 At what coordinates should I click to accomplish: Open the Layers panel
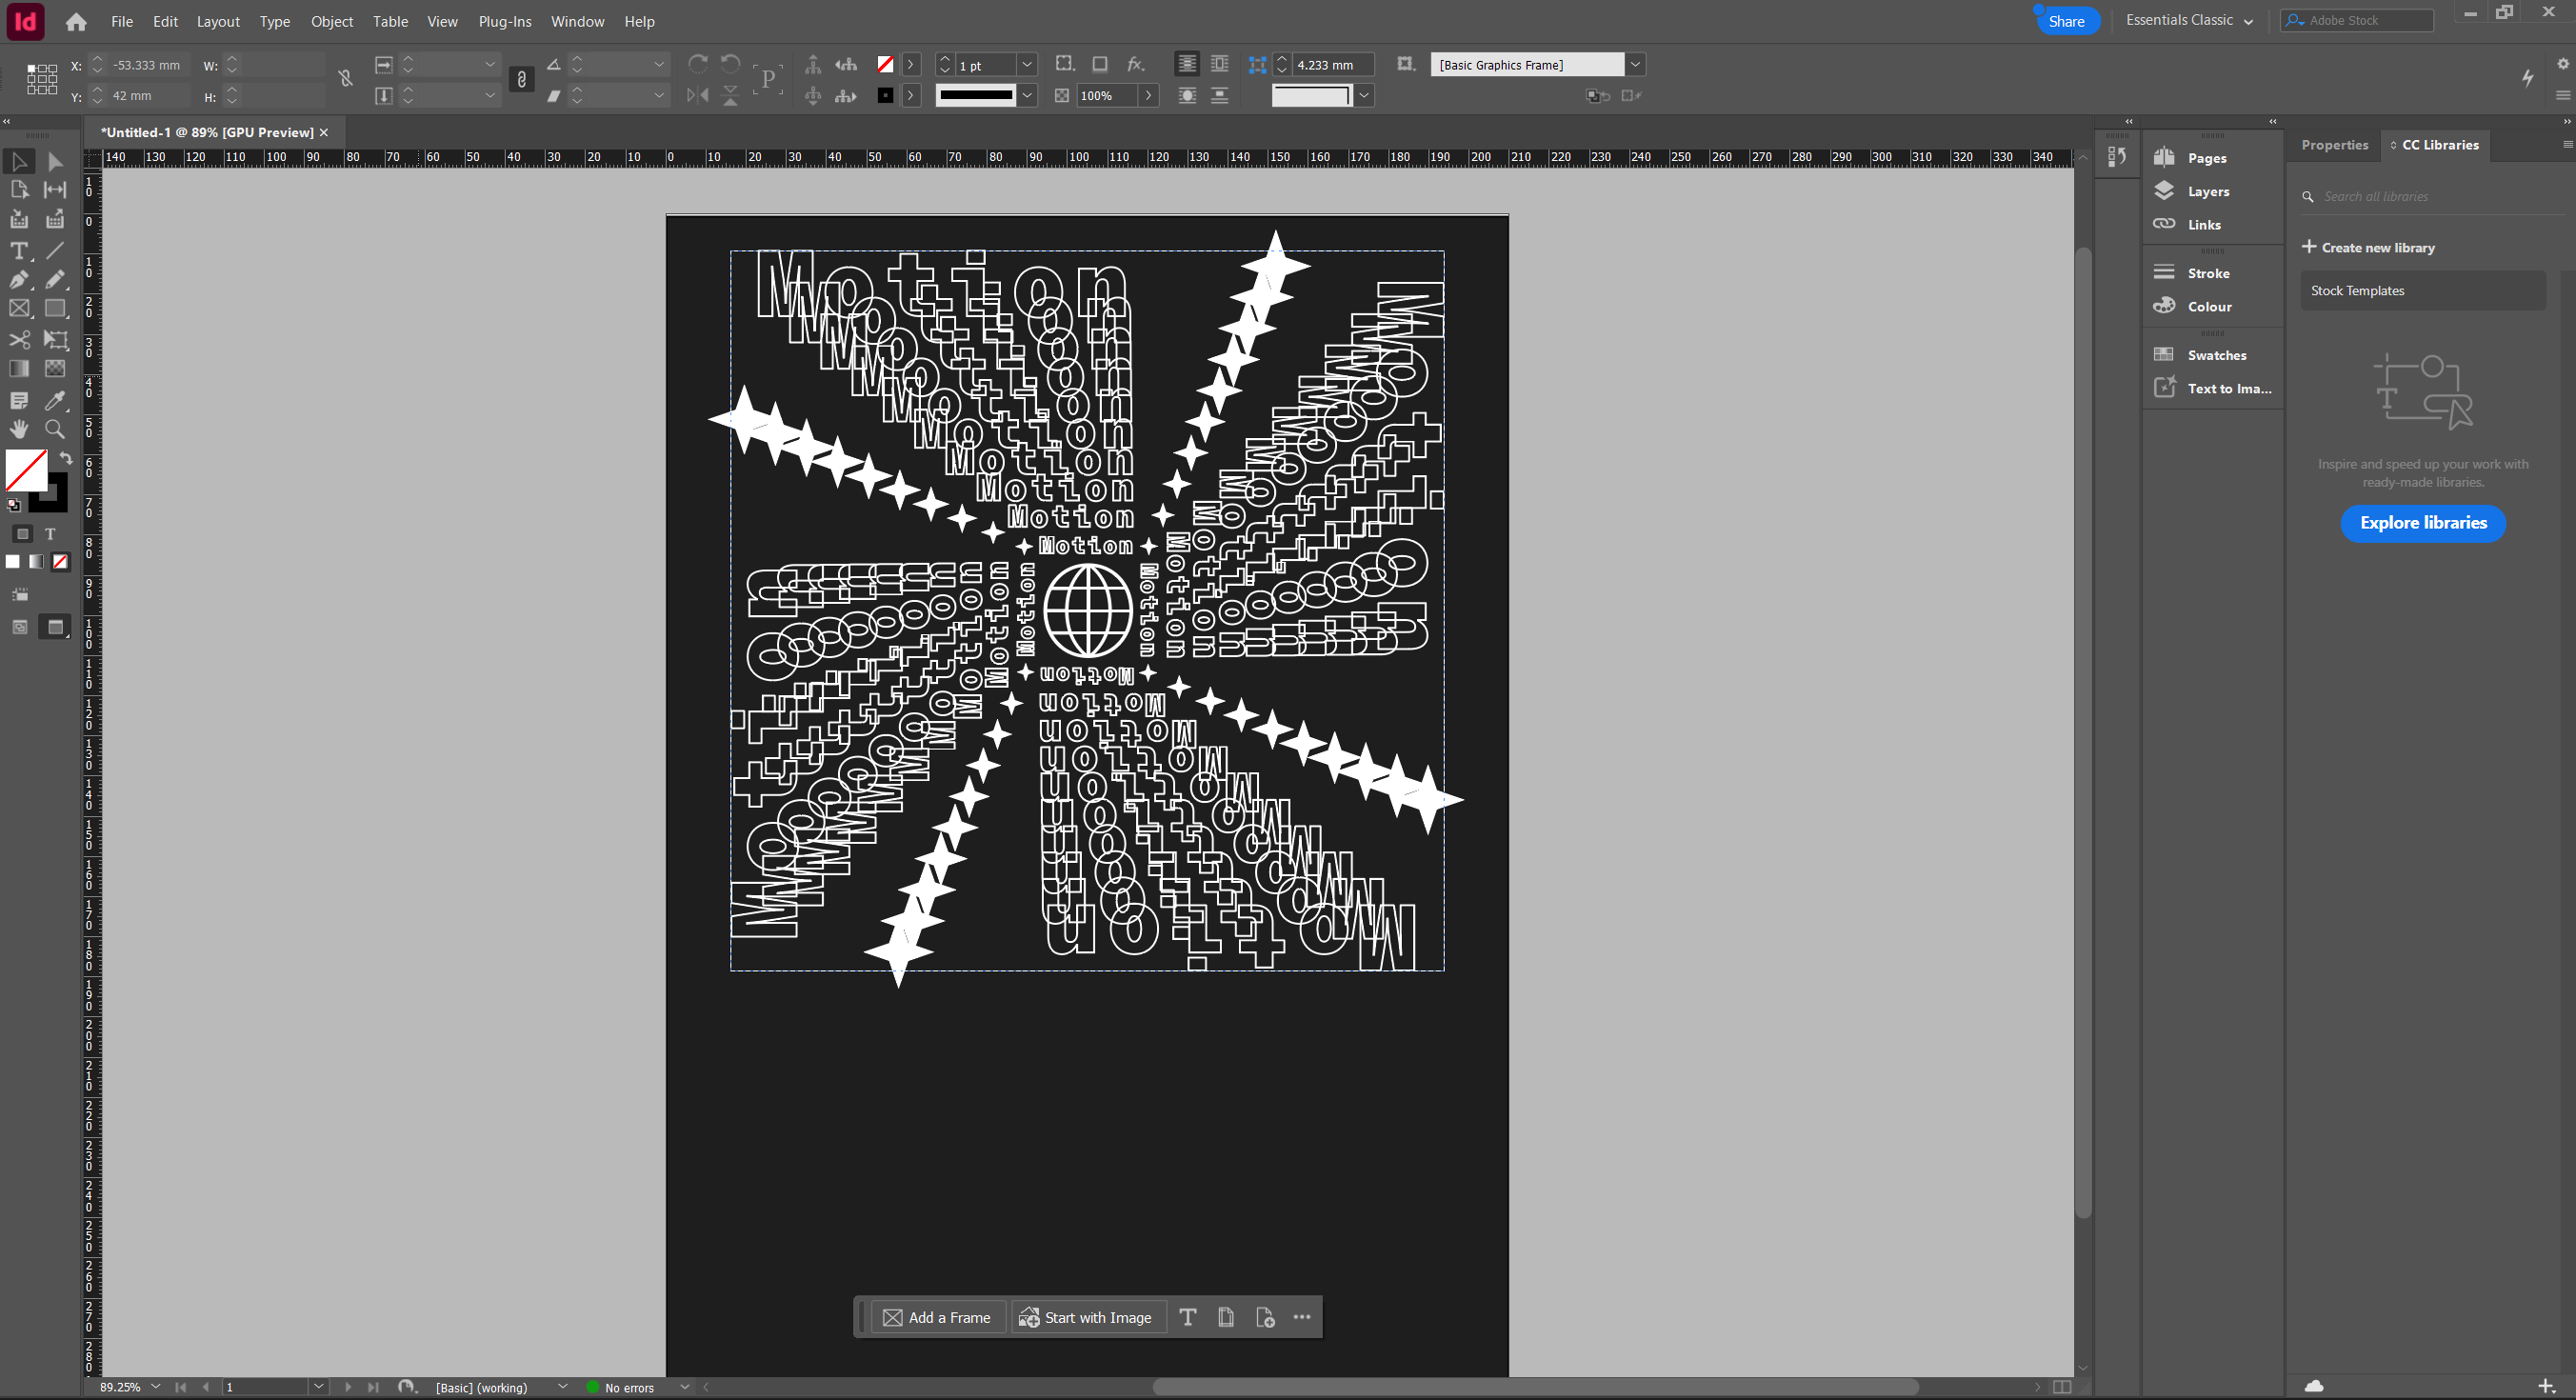click(x=2207, y=192)
